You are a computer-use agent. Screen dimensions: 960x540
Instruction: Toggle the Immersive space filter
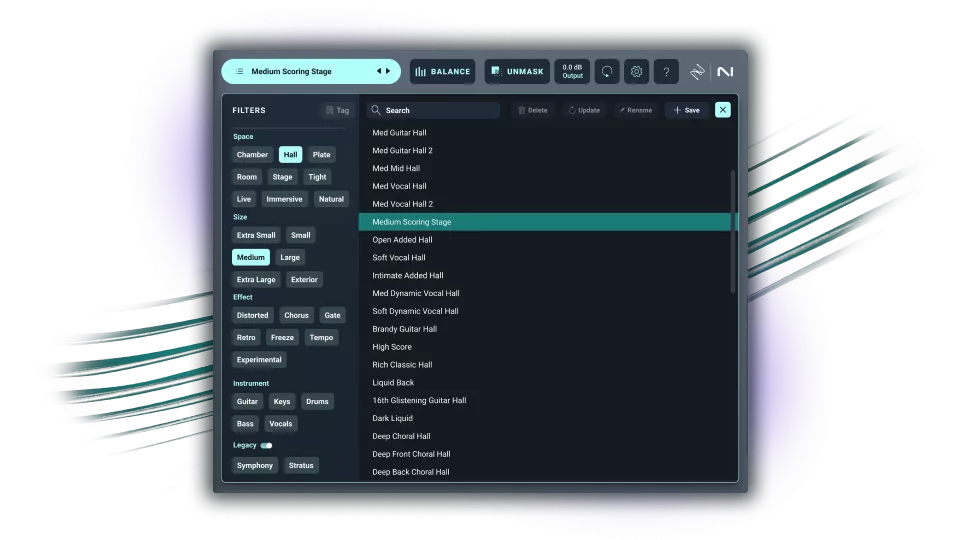284,199
